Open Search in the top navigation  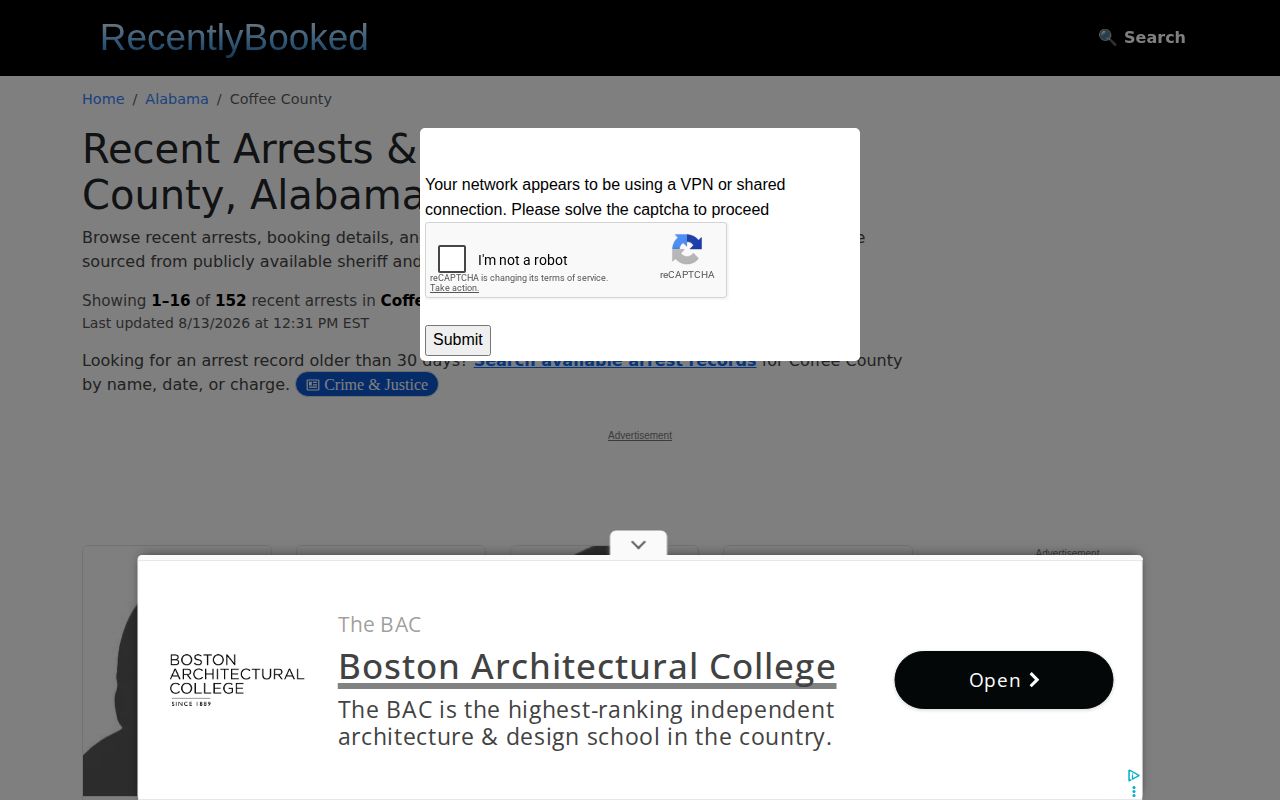(x=1142, y=37)
